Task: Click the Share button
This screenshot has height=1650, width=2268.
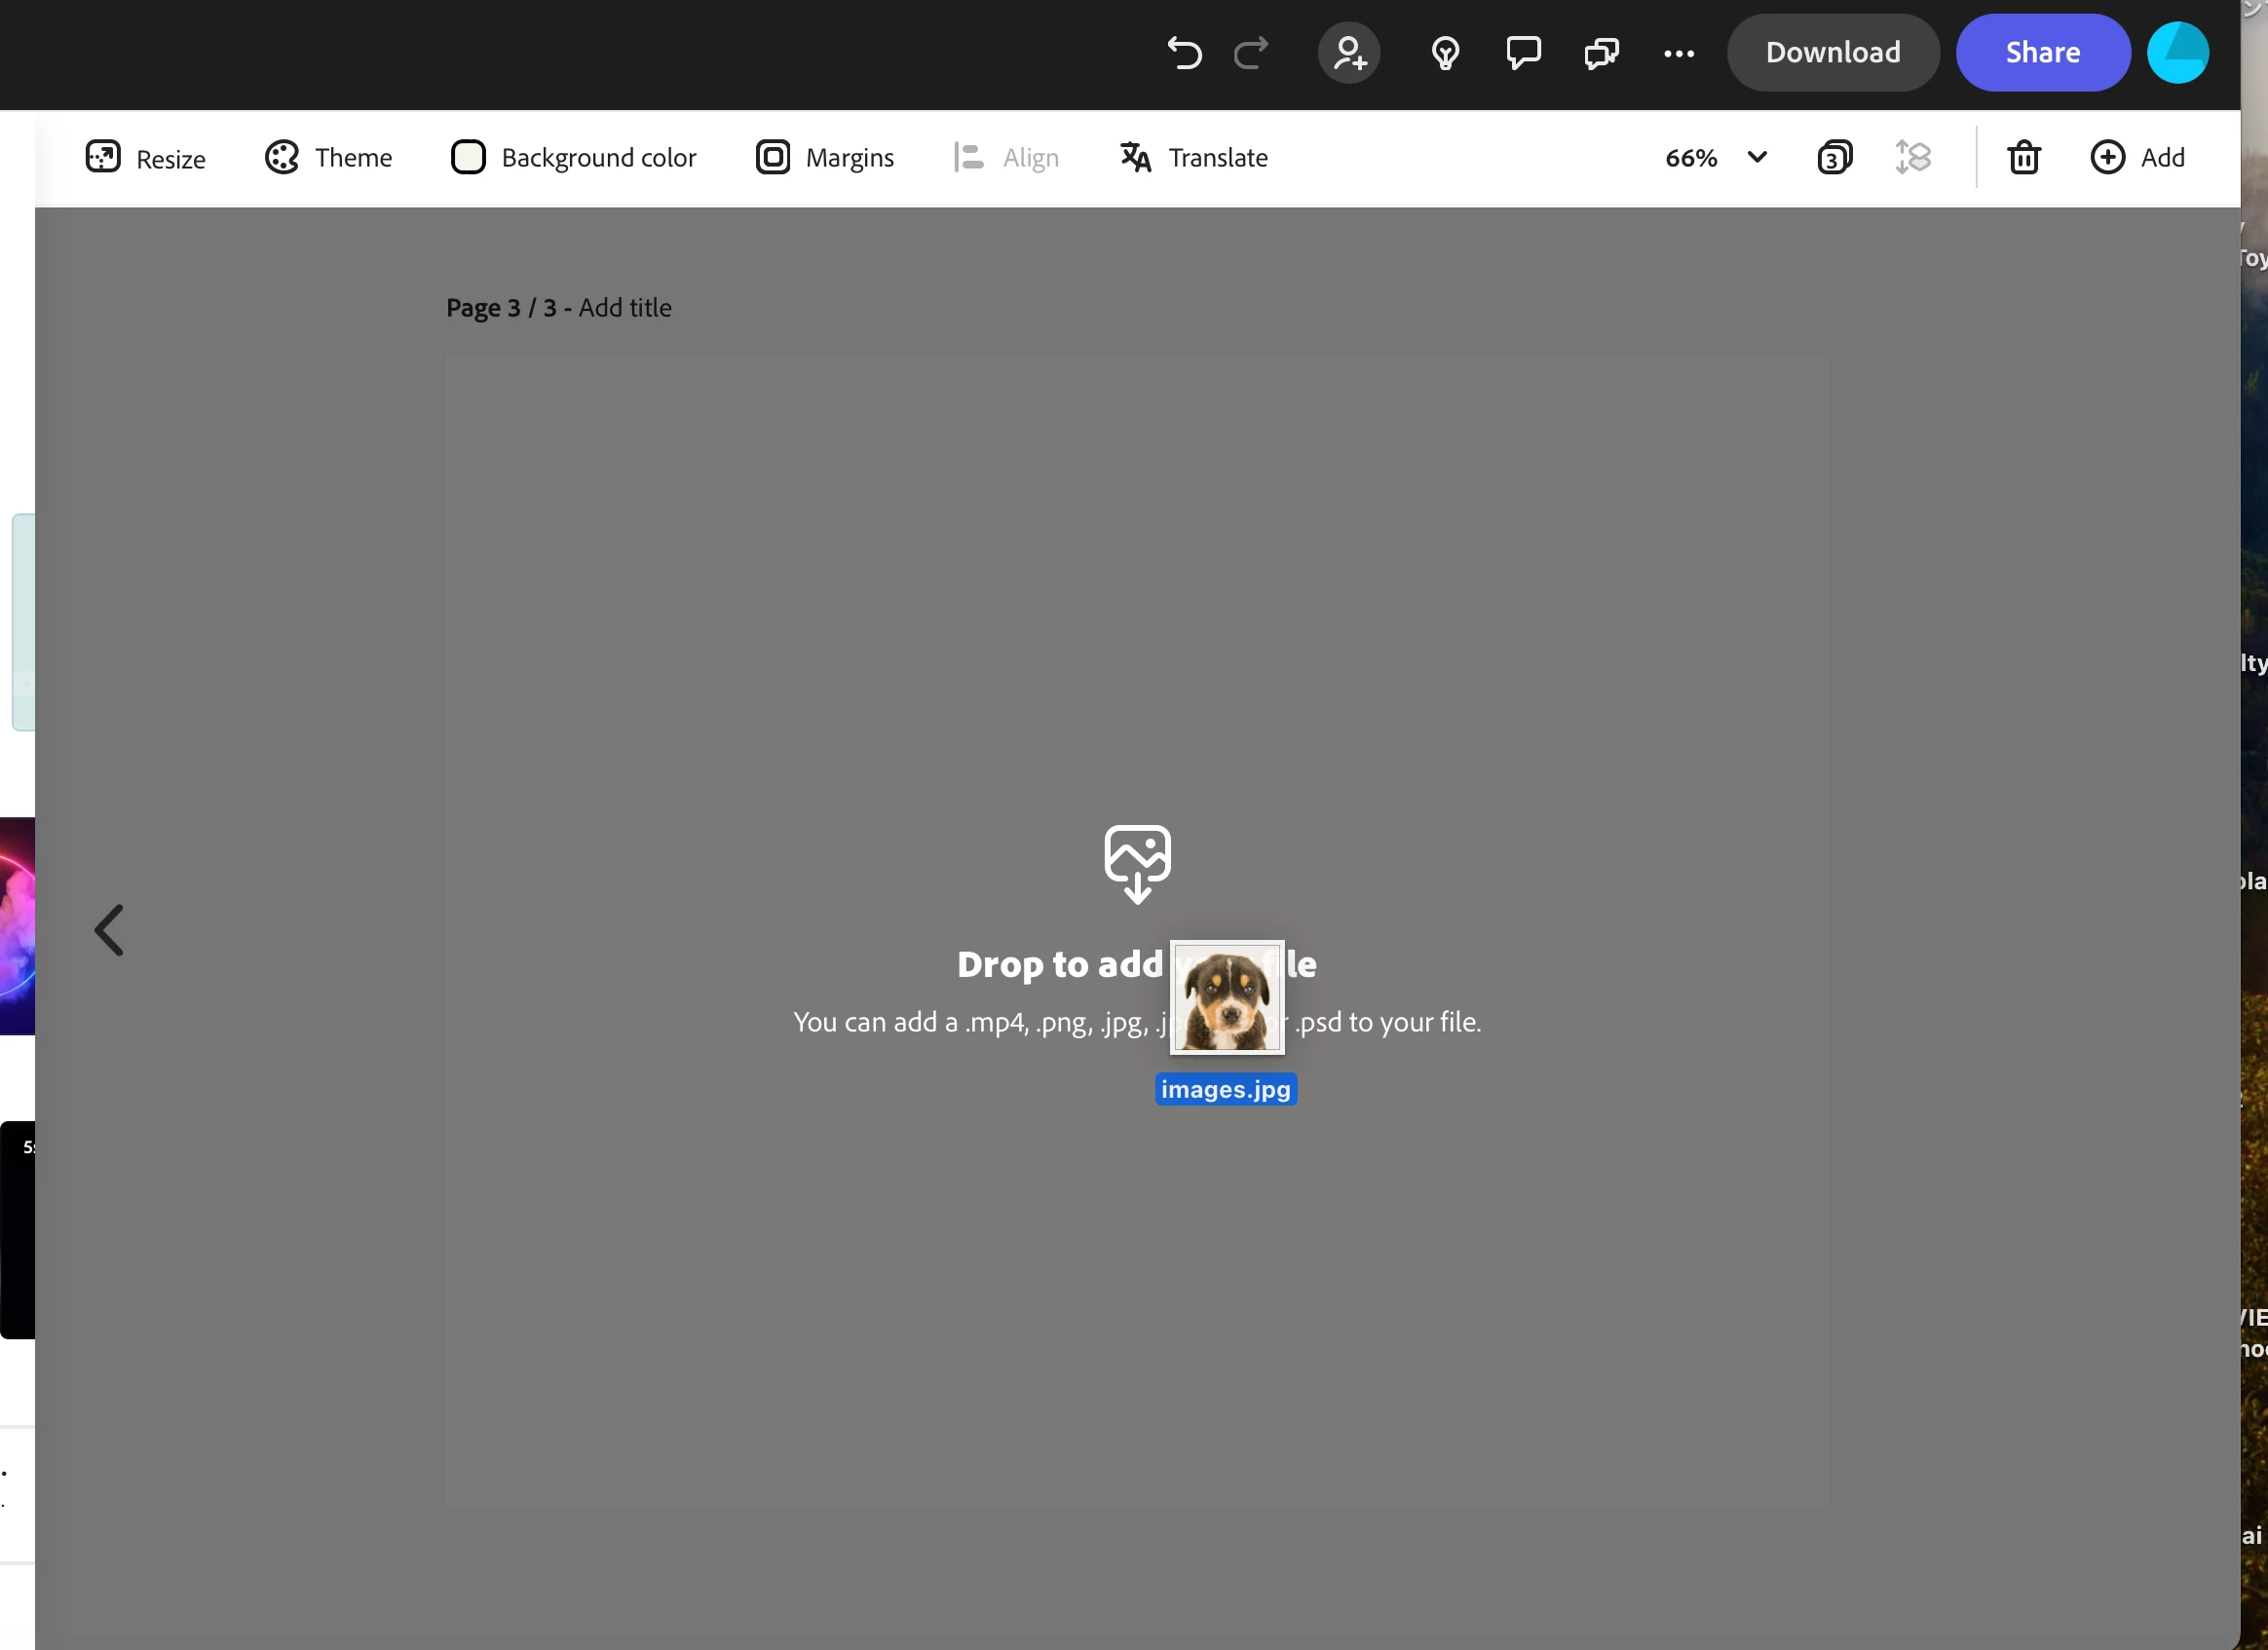Action: [x=2042, y=52]
